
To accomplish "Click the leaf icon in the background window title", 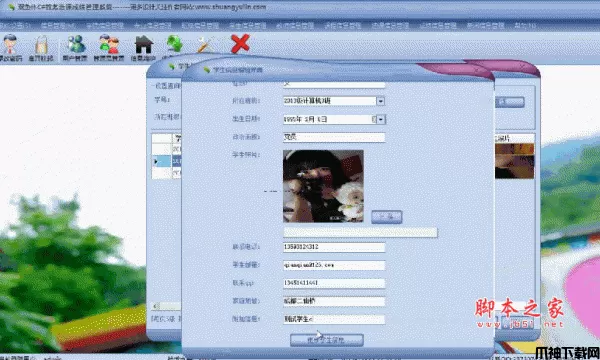I will click(172, 67).
